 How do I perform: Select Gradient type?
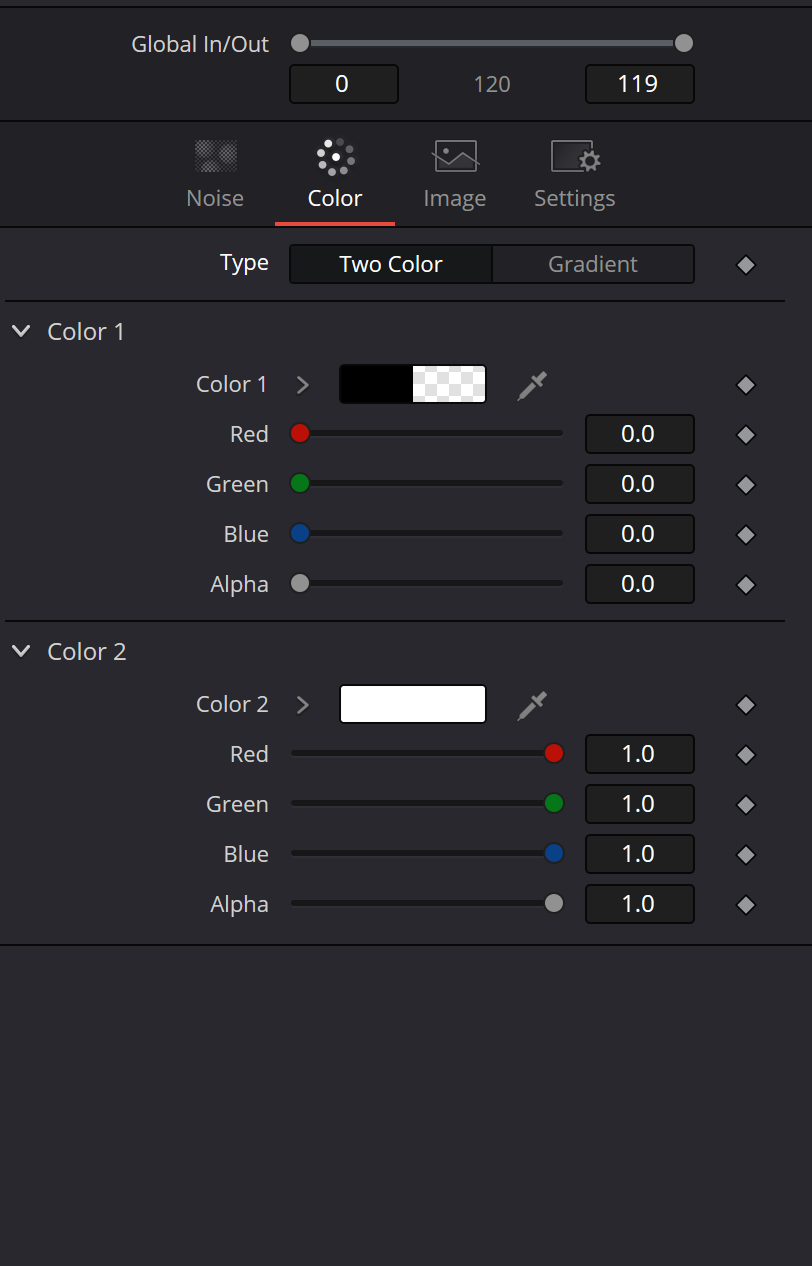593,264
